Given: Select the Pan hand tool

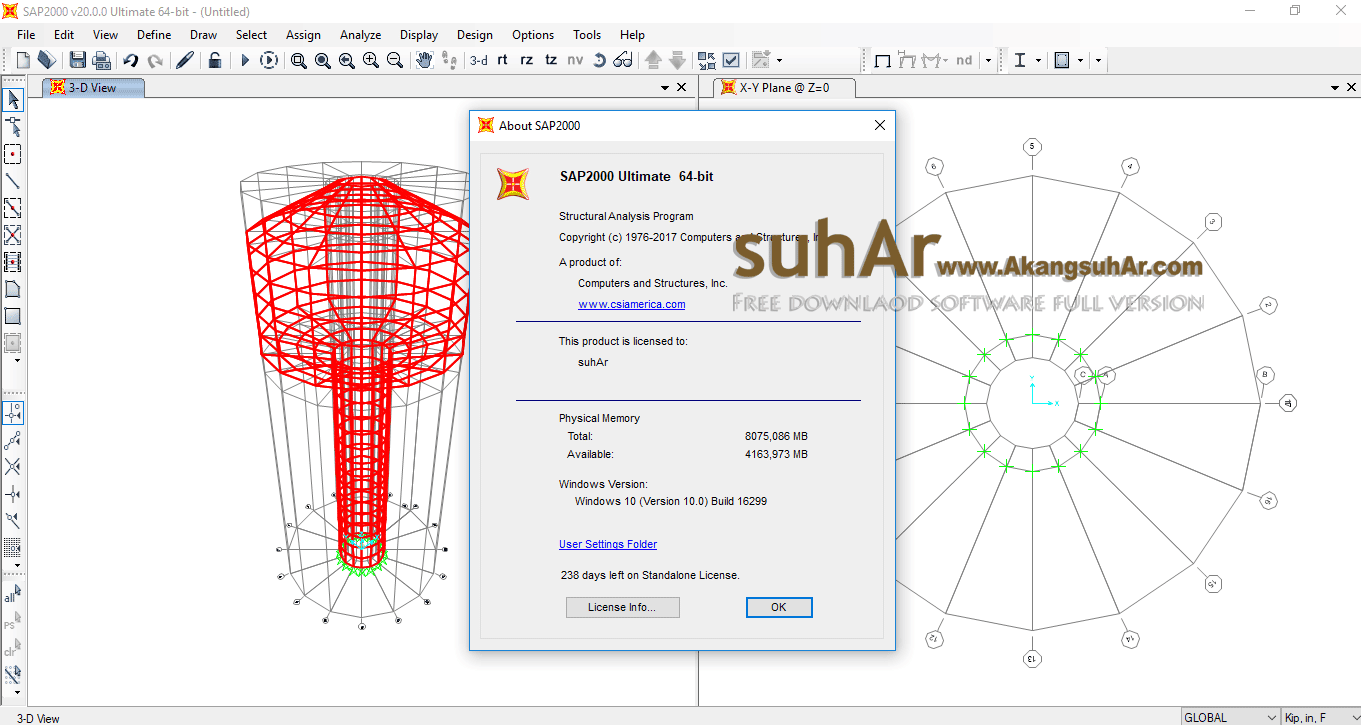Looking at the screenshot, I should (424, 60).
